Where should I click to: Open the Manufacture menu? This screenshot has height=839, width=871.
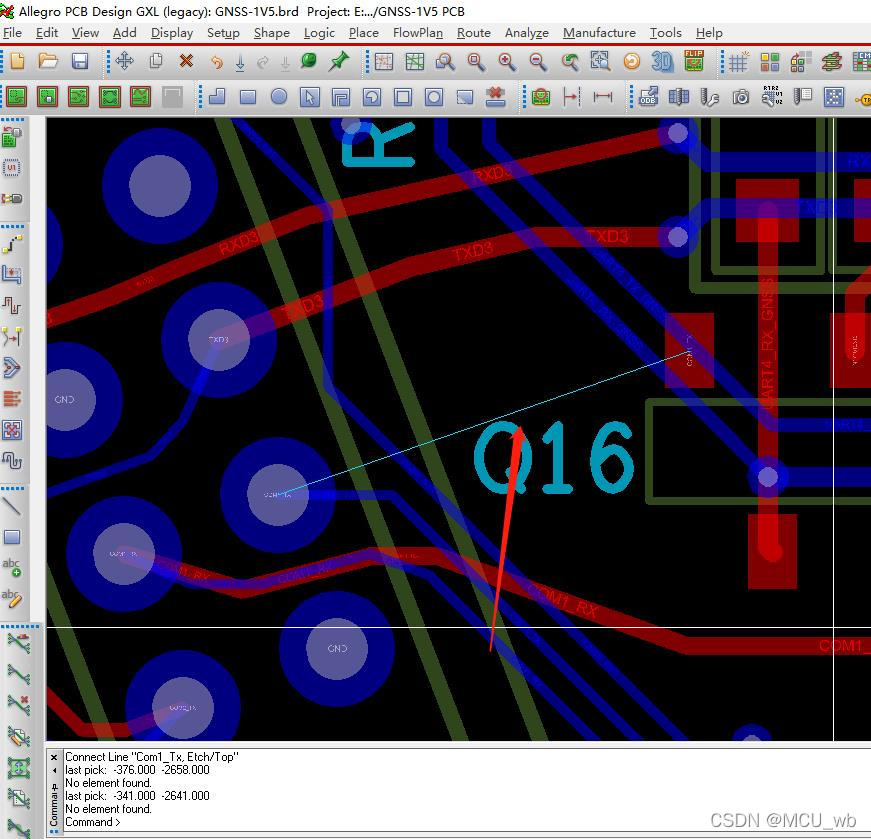click(598, 33)
